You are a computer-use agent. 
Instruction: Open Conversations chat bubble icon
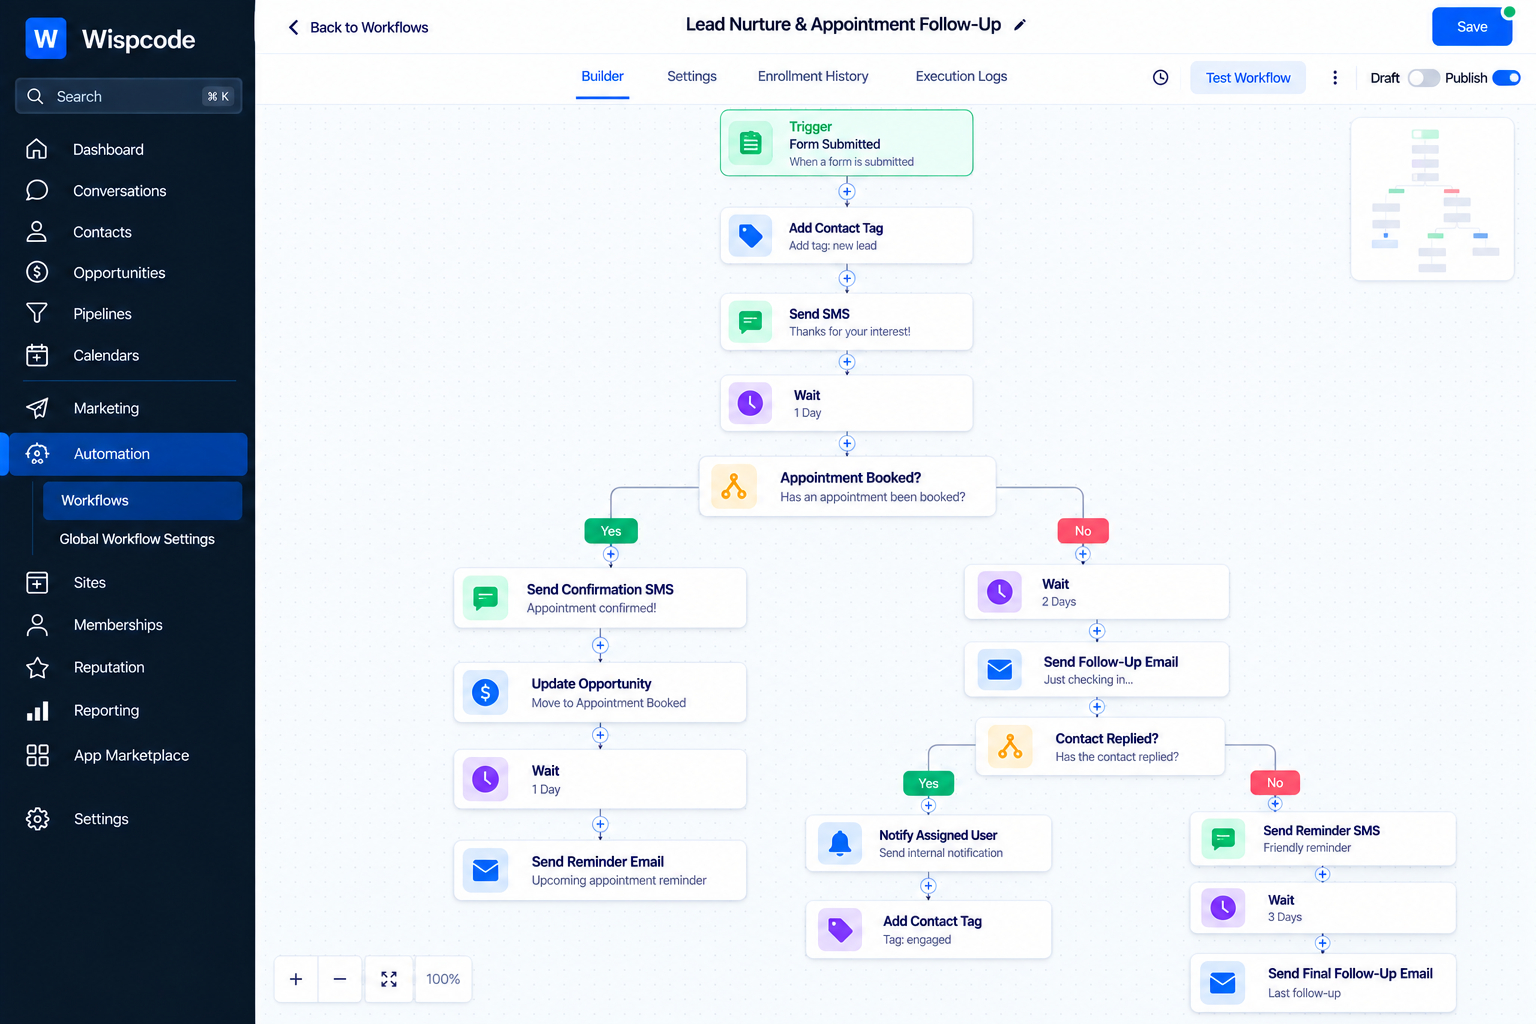pyautogui.click(x=37, y=190)
